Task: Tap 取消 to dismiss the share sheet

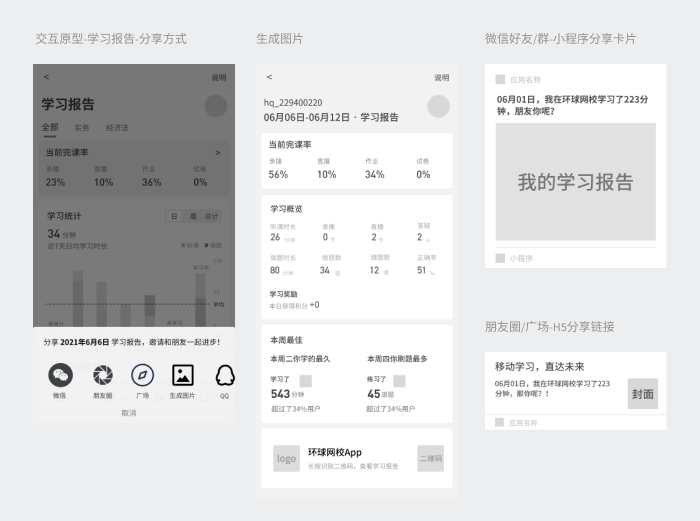Action: 129,413
